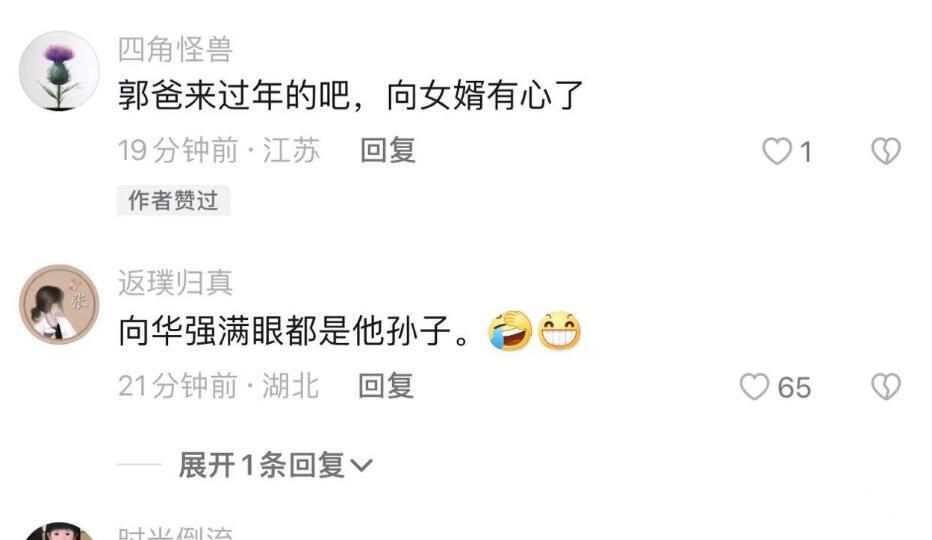The image size is (932, 540).
Task: Reply to 返璞归真's comment
Action: tap(386, 386)
